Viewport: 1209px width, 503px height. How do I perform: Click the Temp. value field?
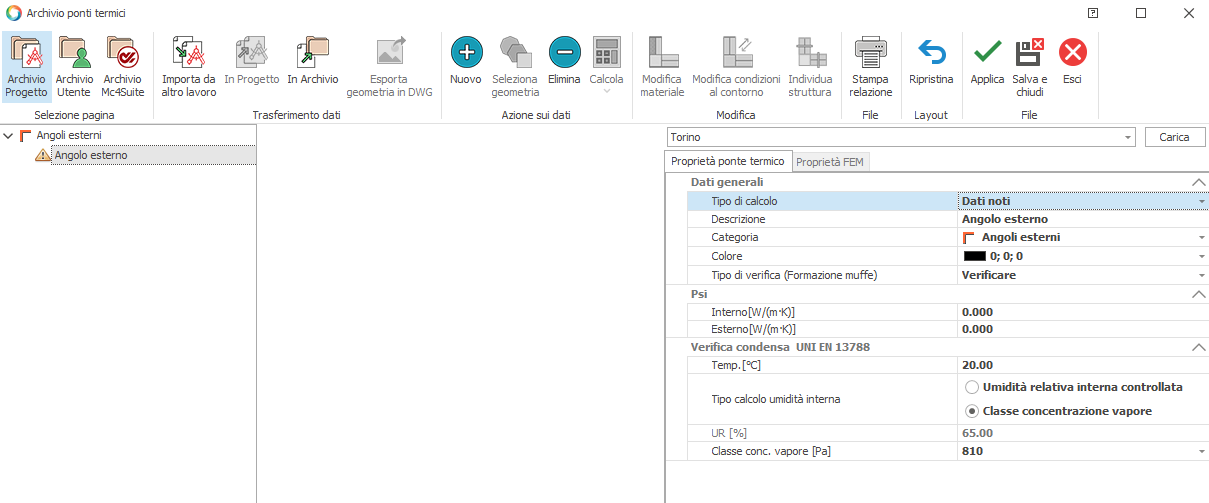[1080, 365]
